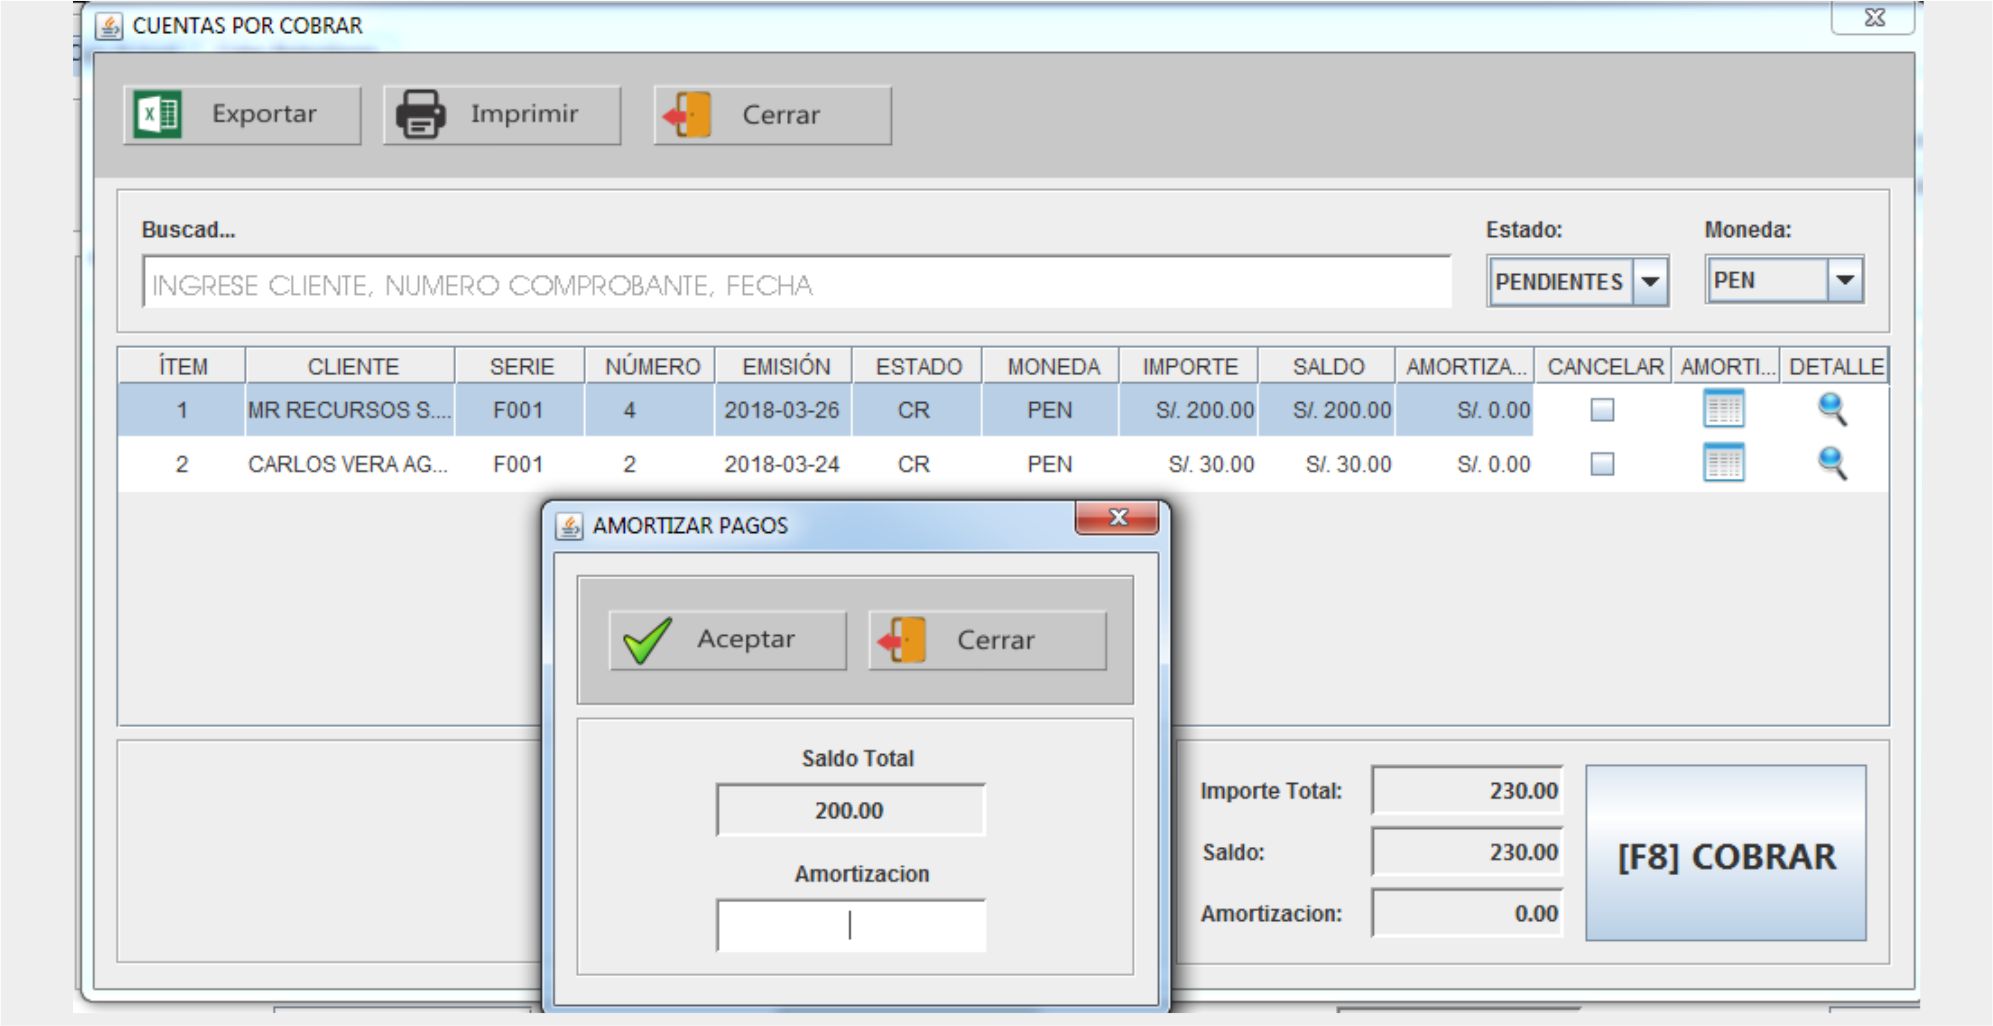1993x1026 pixels.
Task: Sort by the CLIENTE column header
Action: (352, 367)
